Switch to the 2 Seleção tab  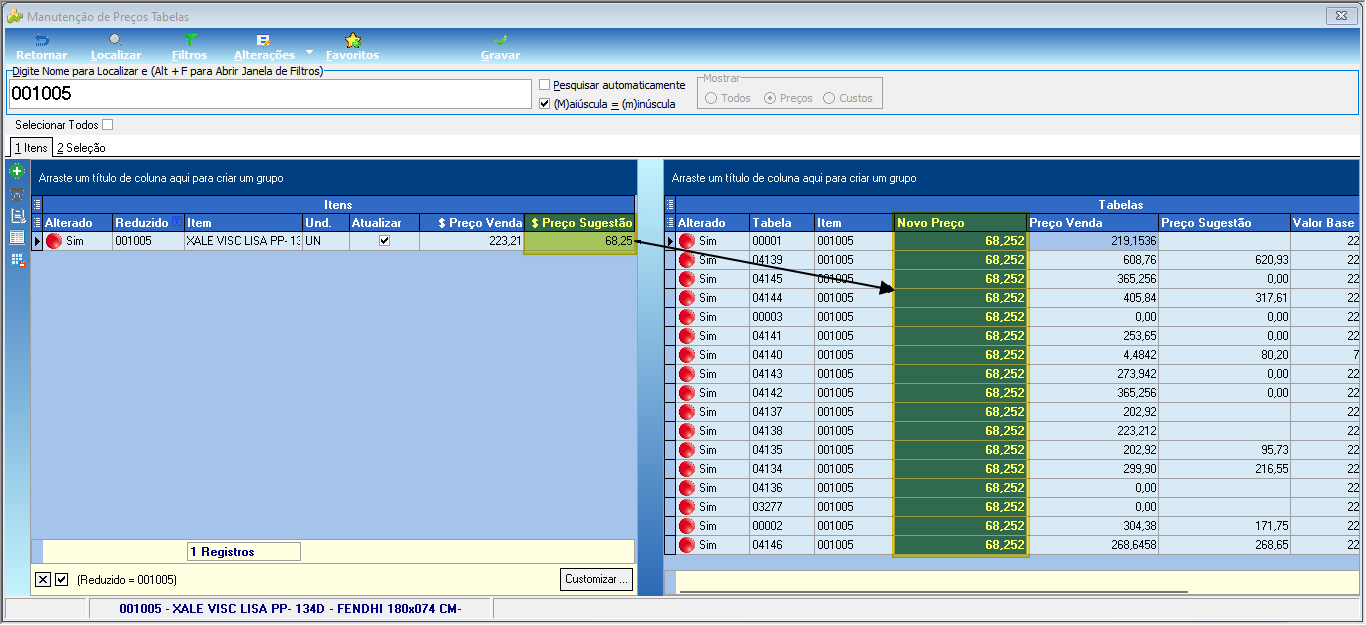click(81, 148)
